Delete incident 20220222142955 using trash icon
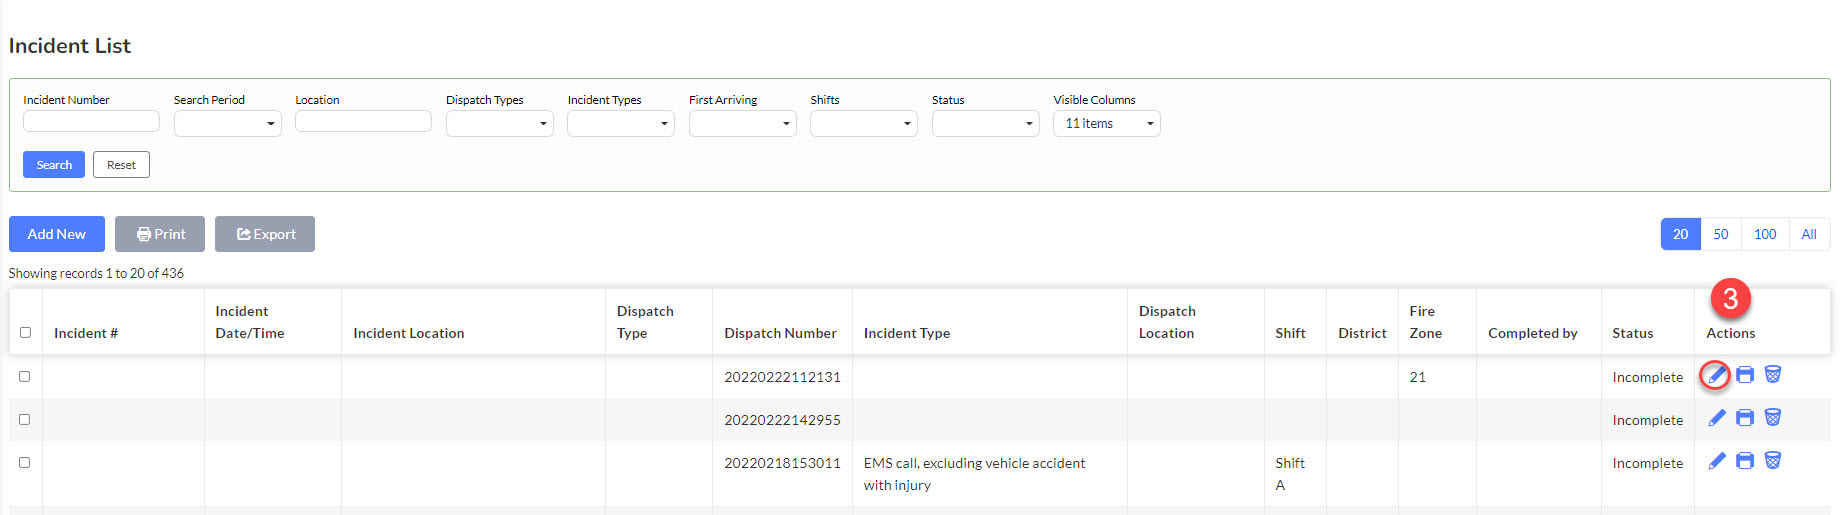 click(1773, 418)
